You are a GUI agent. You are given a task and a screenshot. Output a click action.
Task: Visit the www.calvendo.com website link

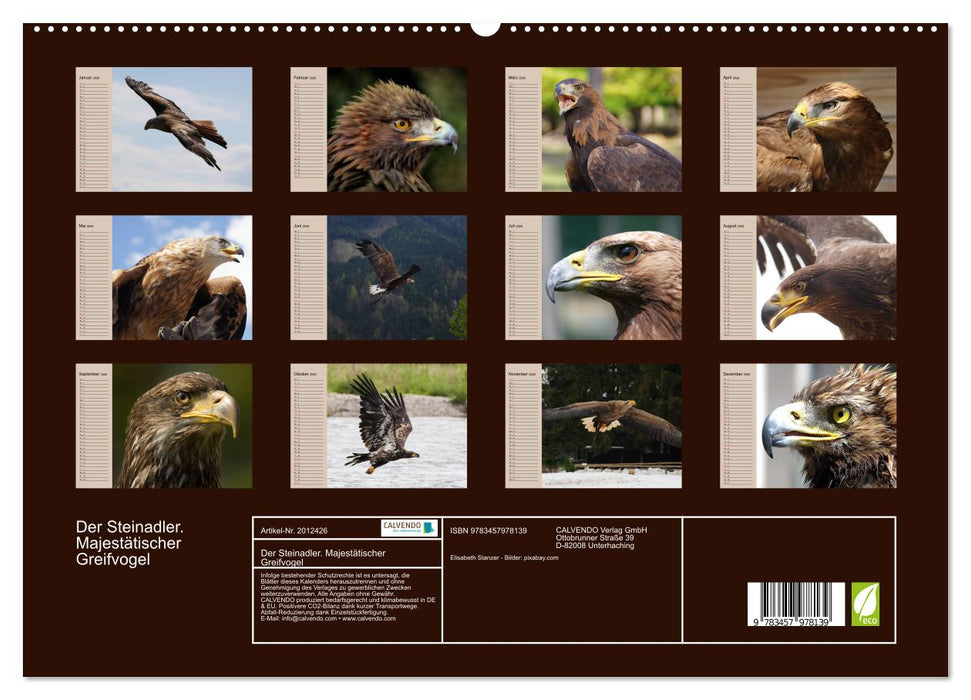coord(369,620)
